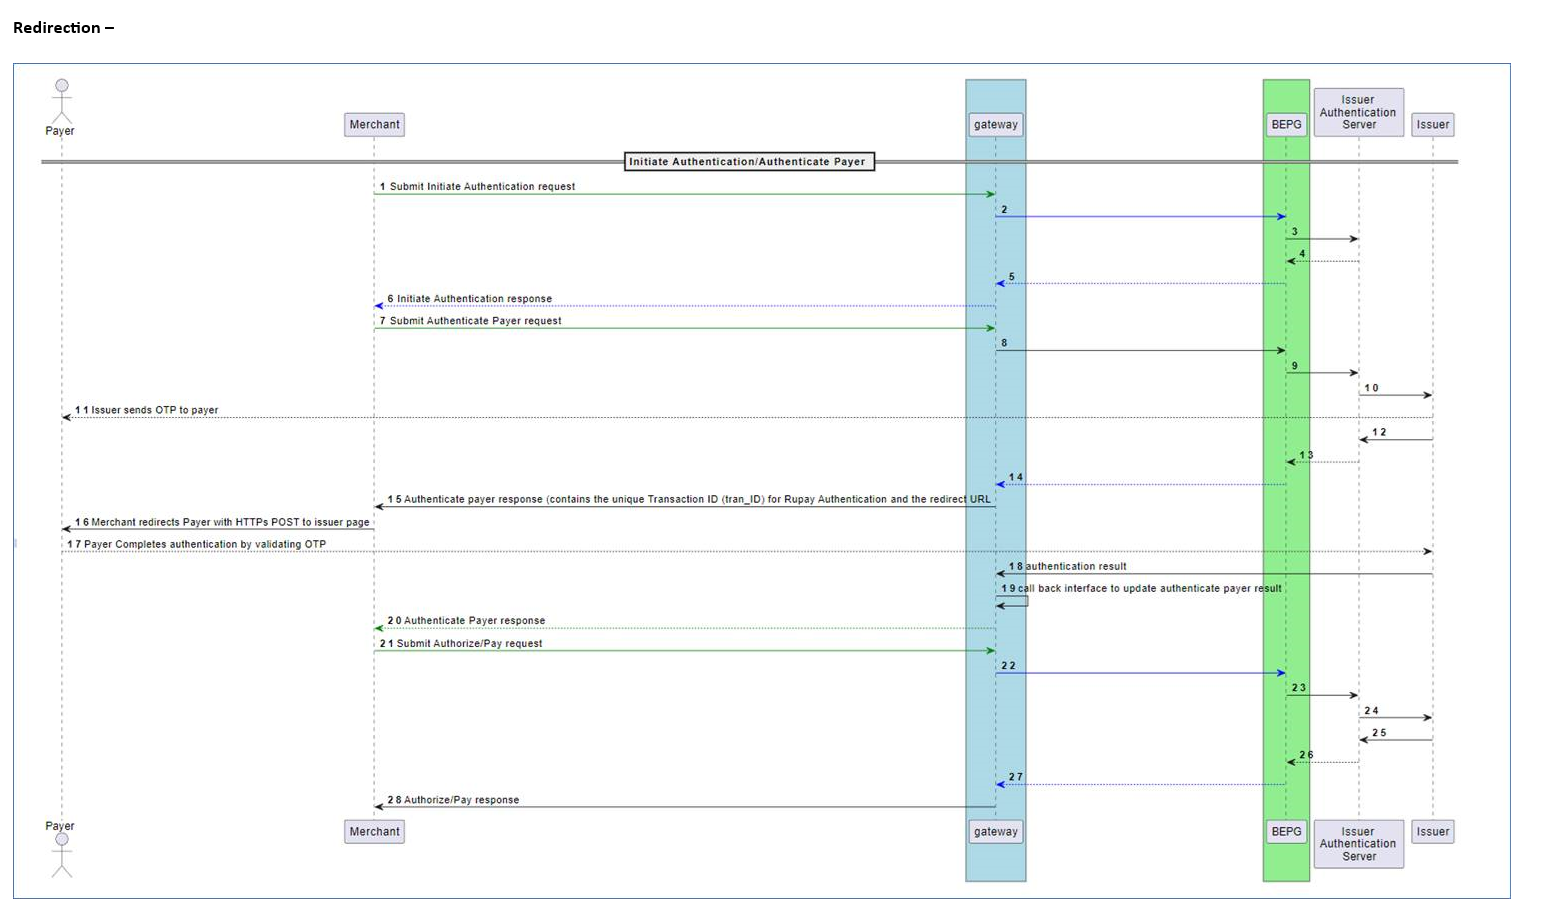The width and height of the screenshot is (1543, 918).
Task: Select the bottom Issuer Authentication Server box
Action: coord(1358,843)
